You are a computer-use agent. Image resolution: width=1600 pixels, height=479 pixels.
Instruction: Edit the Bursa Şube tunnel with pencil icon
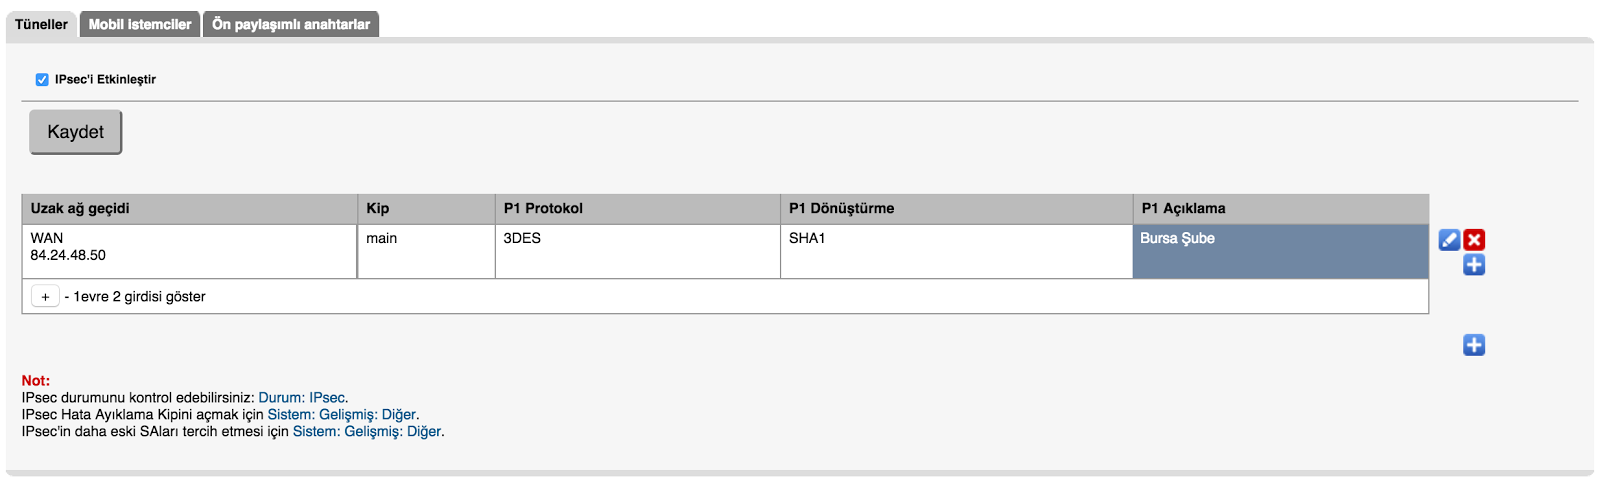1449,240
